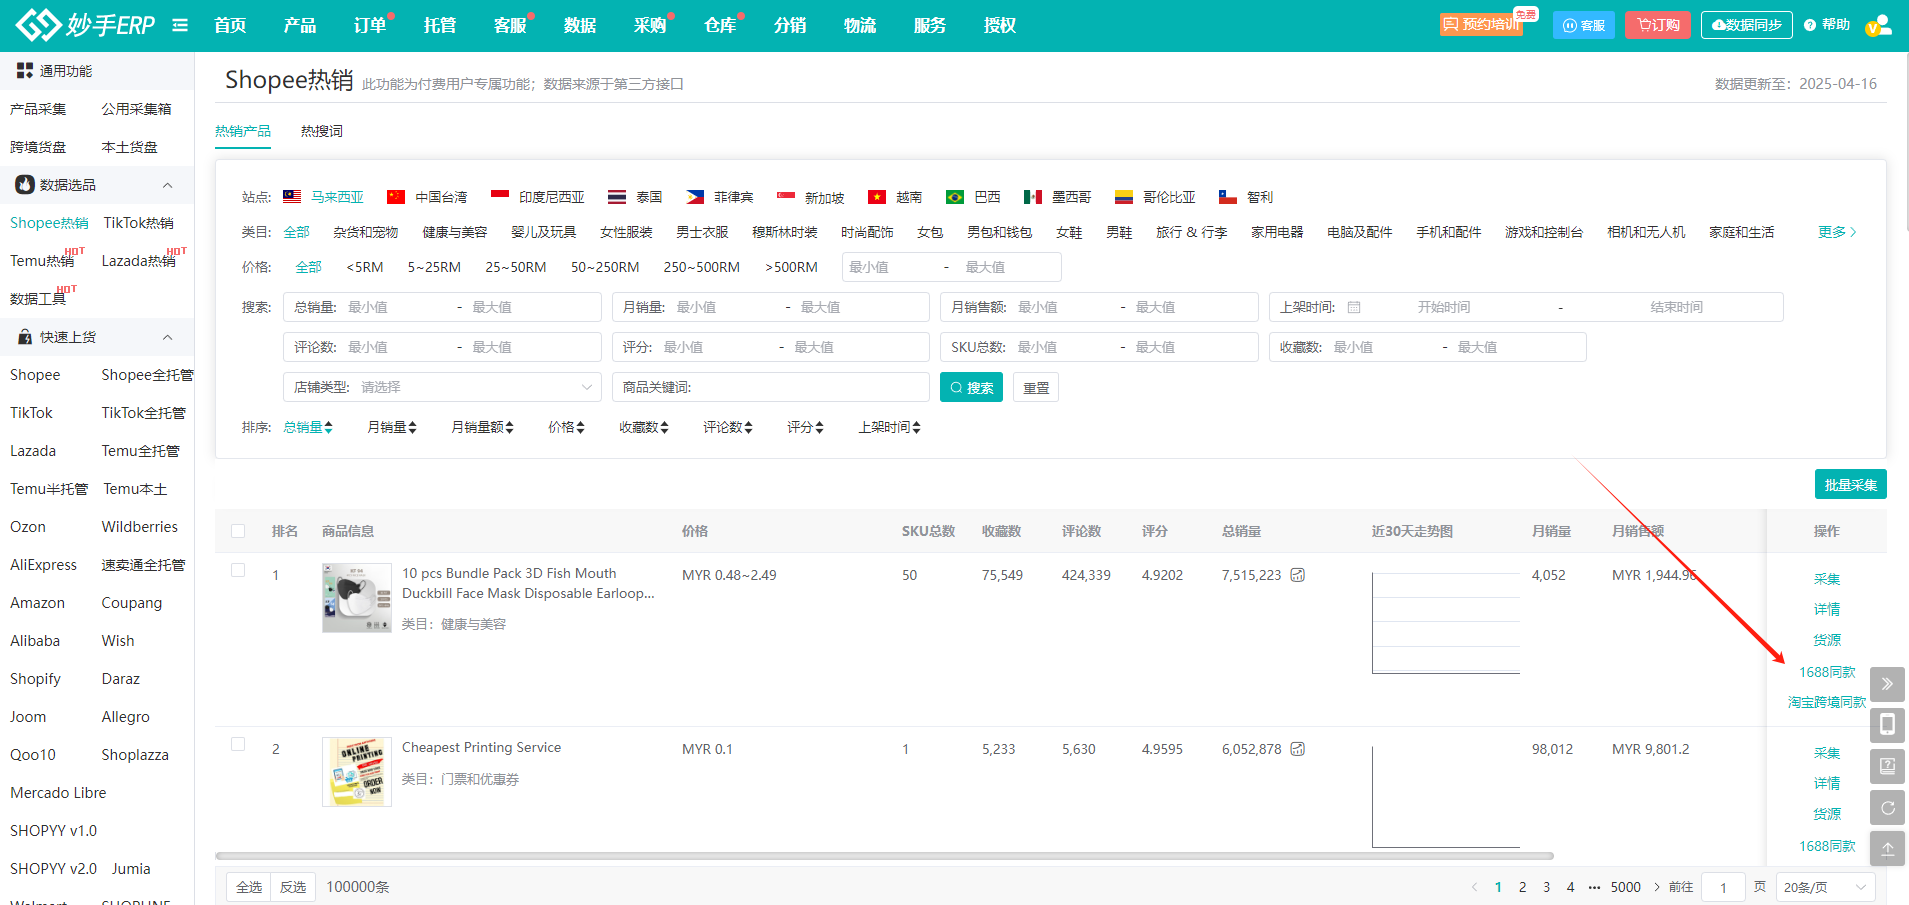Image resolution: width=1909 pixels, height=905 pixels.
Task: Select the 中国台湾 site flag
Action: coord(396,197)
